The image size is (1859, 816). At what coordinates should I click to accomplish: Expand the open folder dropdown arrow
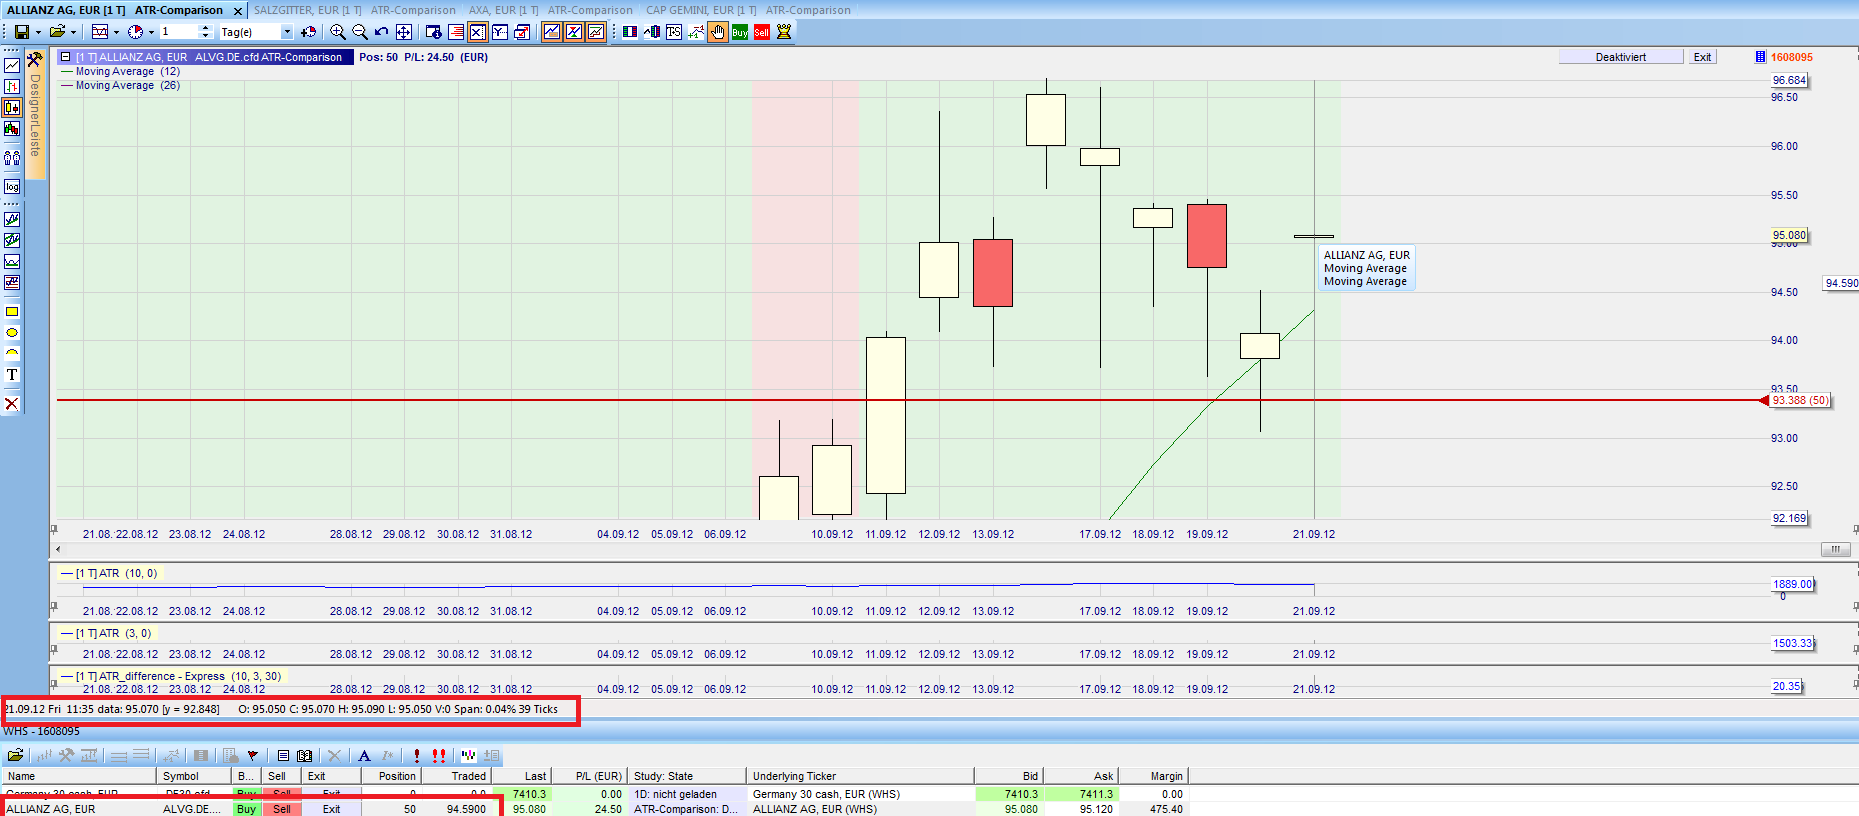(x=73, y=32)
